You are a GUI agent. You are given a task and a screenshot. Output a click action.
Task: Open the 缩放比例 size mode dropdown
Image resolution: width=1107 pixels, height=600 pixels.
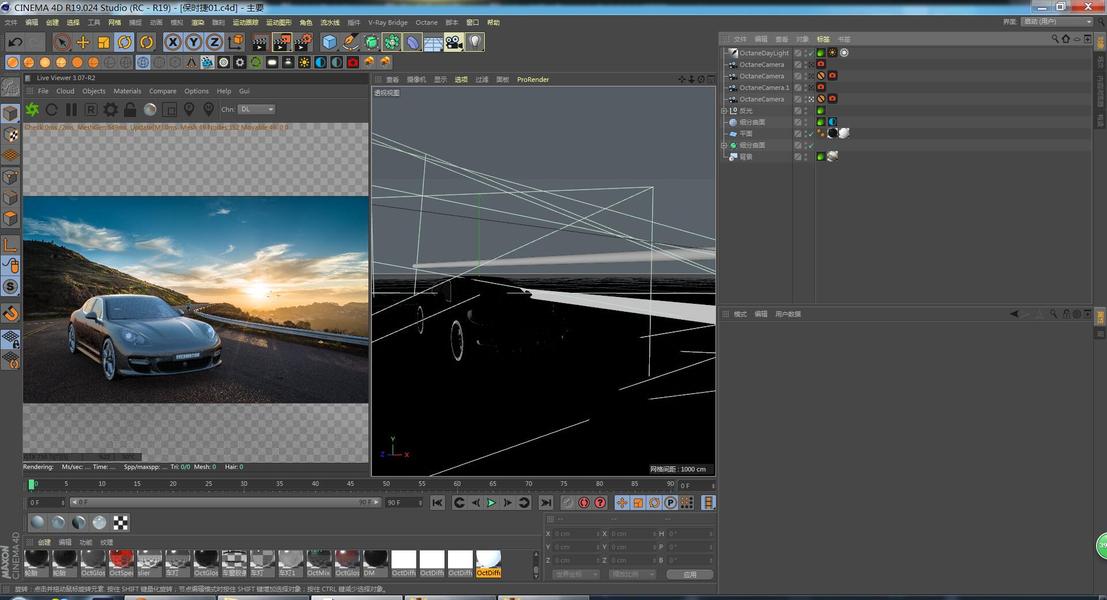point(632,575)
